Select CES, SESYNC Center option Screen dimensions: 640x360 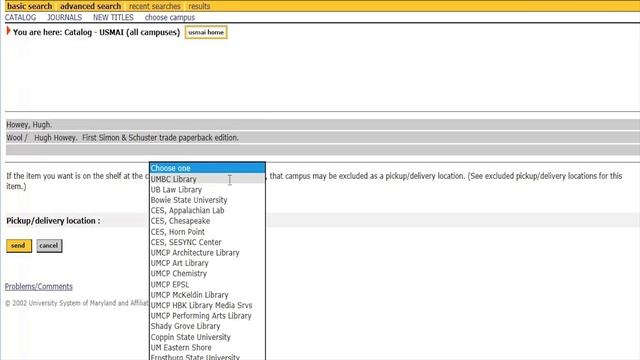[207, 242]
